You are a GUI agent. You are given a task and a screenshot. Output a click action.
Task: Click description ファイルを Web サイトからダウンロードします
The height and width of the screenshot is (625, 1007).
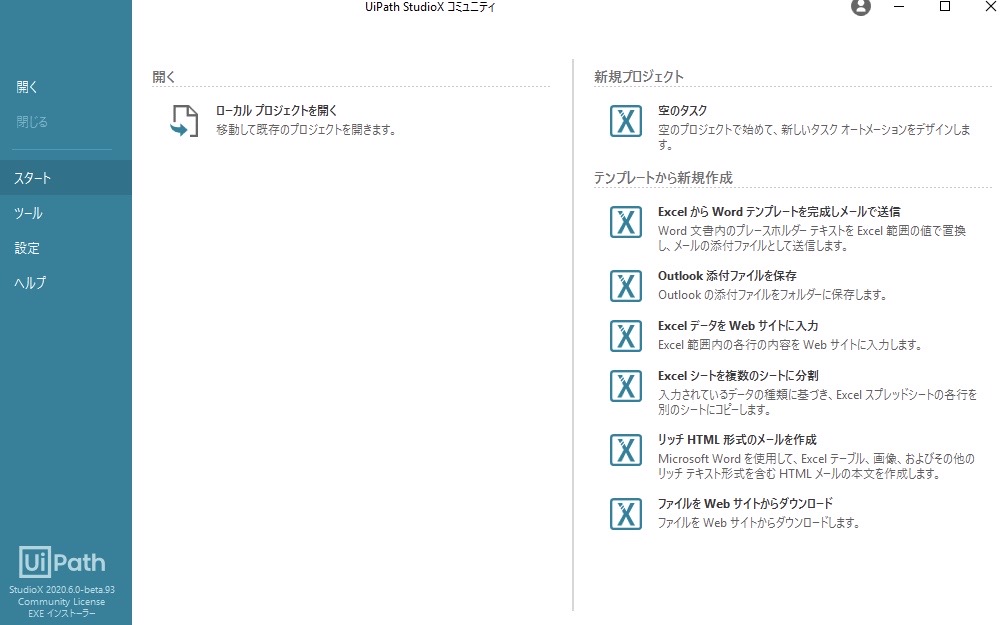pyautogui.click(x=758, y=523)
